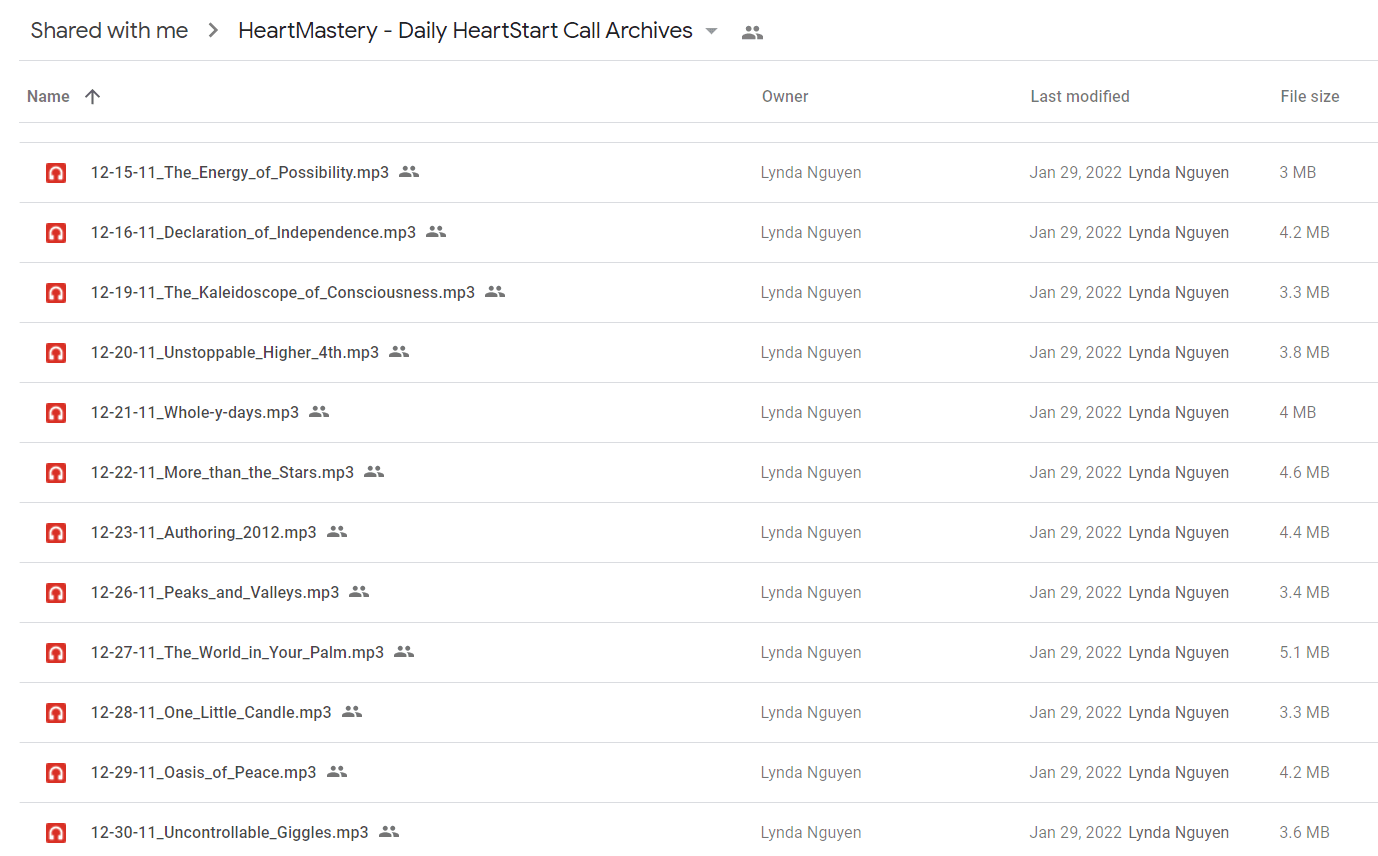This screenshot has height=856, width=1378.
Task: Select 12-23-11_Authoring_2012.mp3 file row
Action: point(698,533)
